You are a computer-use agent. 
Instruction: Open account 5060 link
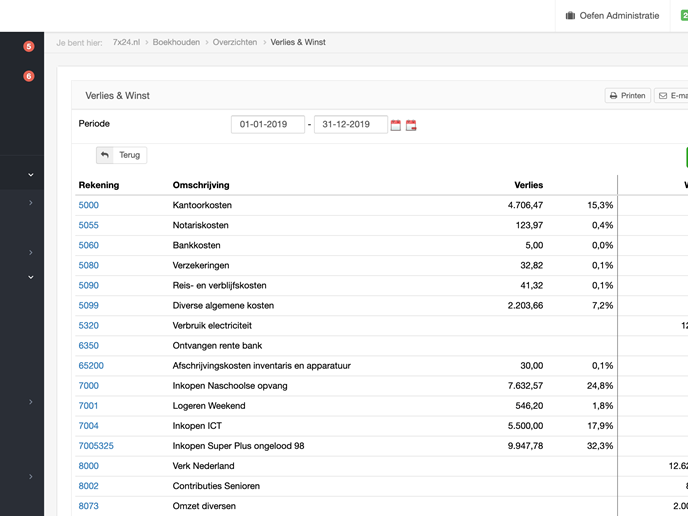pos(89,245)
